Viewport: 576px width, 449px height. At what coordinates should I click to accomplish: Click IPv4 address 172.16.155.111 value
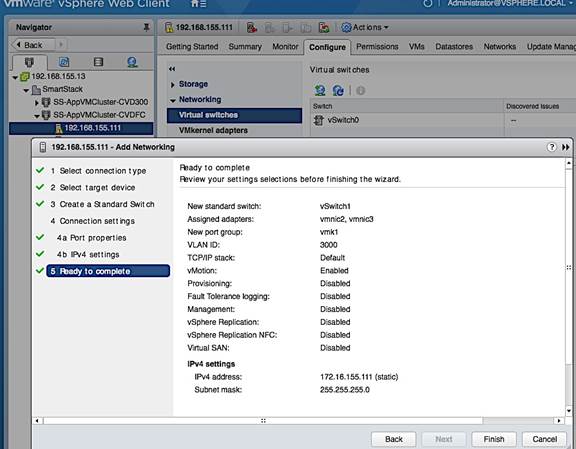tap(359, 377)
